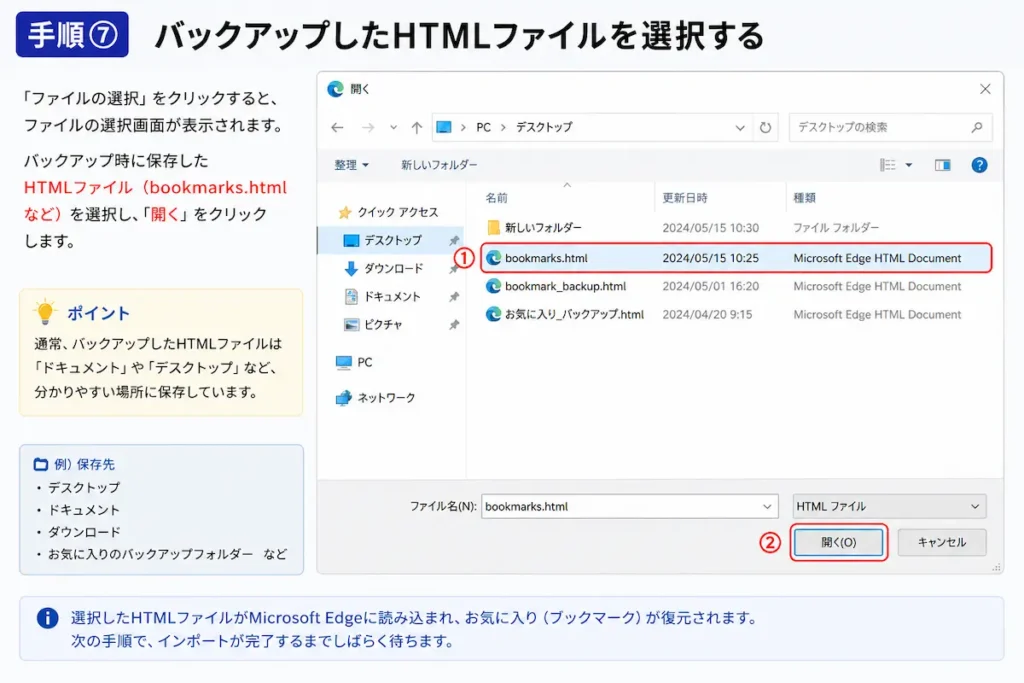Click the Edge icon beside お気に入り_バックアップ.html
The height and width of the screenshot is (683, 1024).
tap(494, 314)
